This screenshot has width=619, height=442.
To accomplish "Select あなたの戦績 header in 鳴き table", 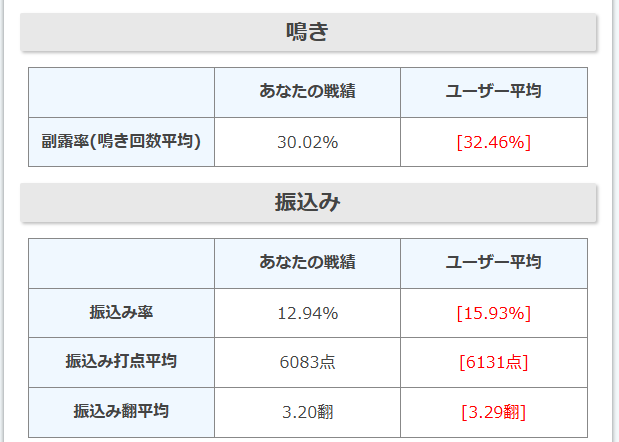I will (x=308, y=92).
